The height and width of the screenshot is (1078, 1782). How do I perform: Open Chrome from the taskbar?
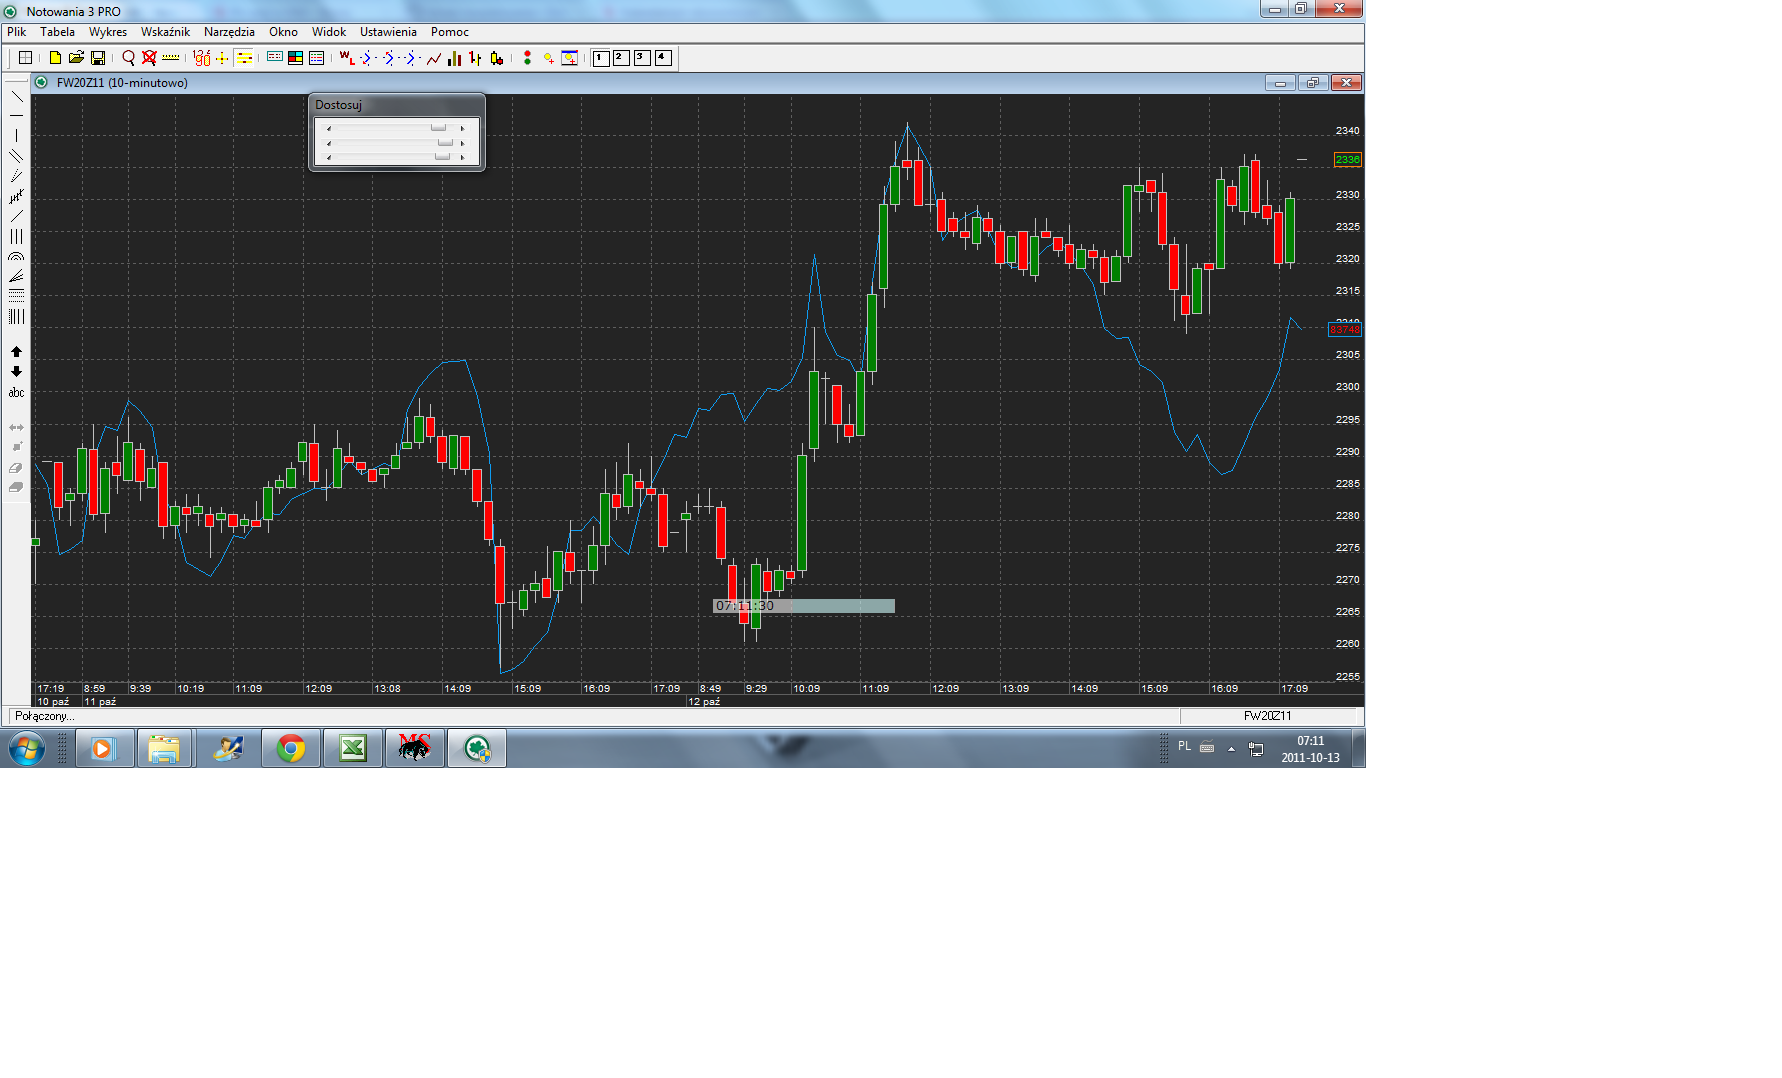point(291,748)
